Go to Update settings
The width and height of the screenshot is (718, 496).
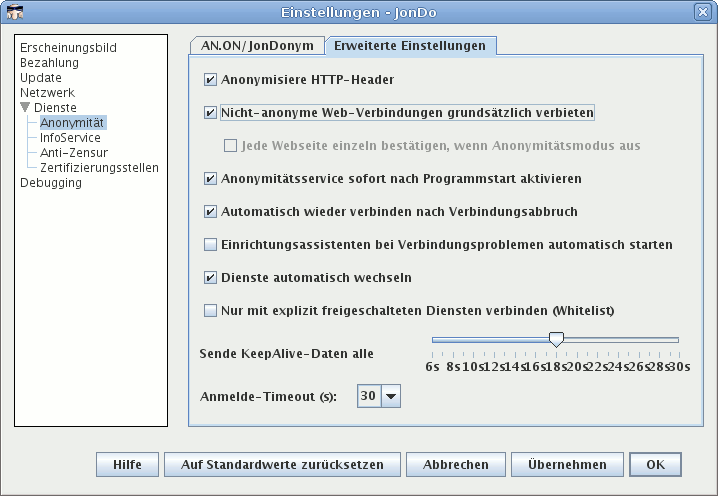click(41, 78)
